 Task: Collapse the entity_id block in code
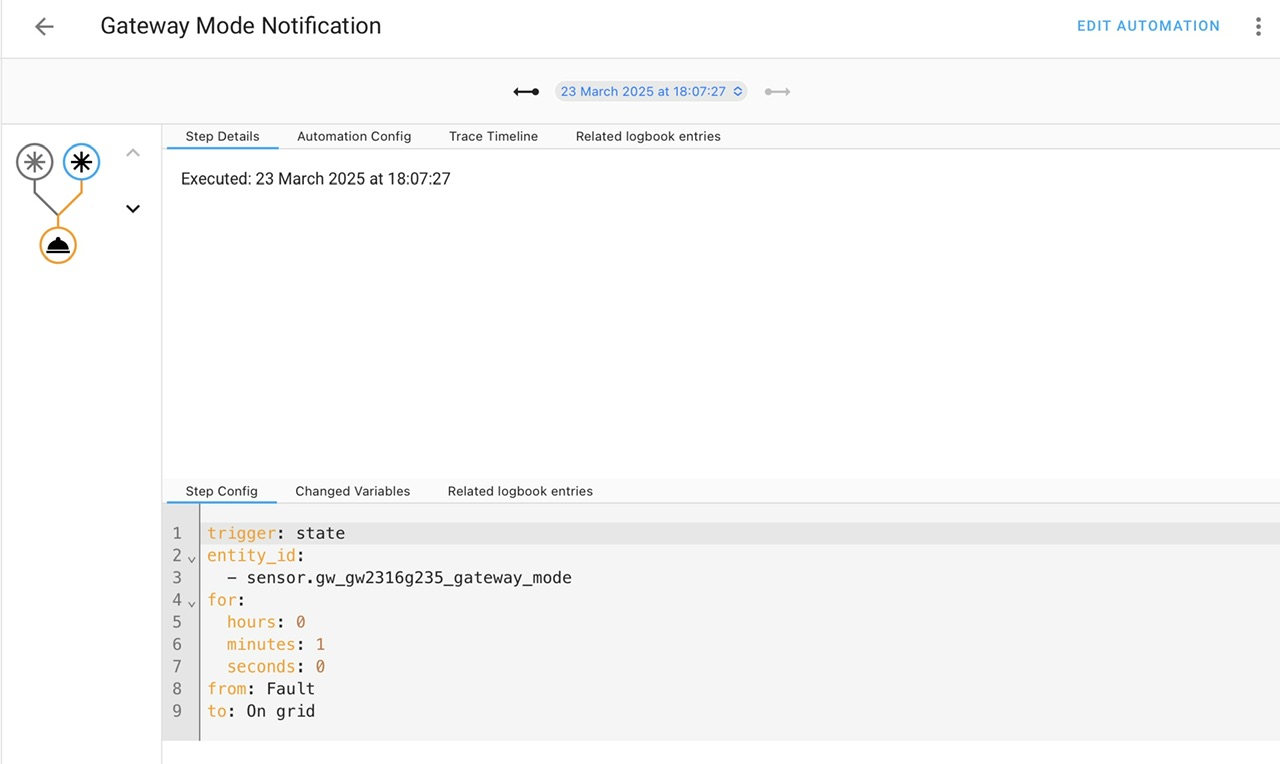[192, 558]
